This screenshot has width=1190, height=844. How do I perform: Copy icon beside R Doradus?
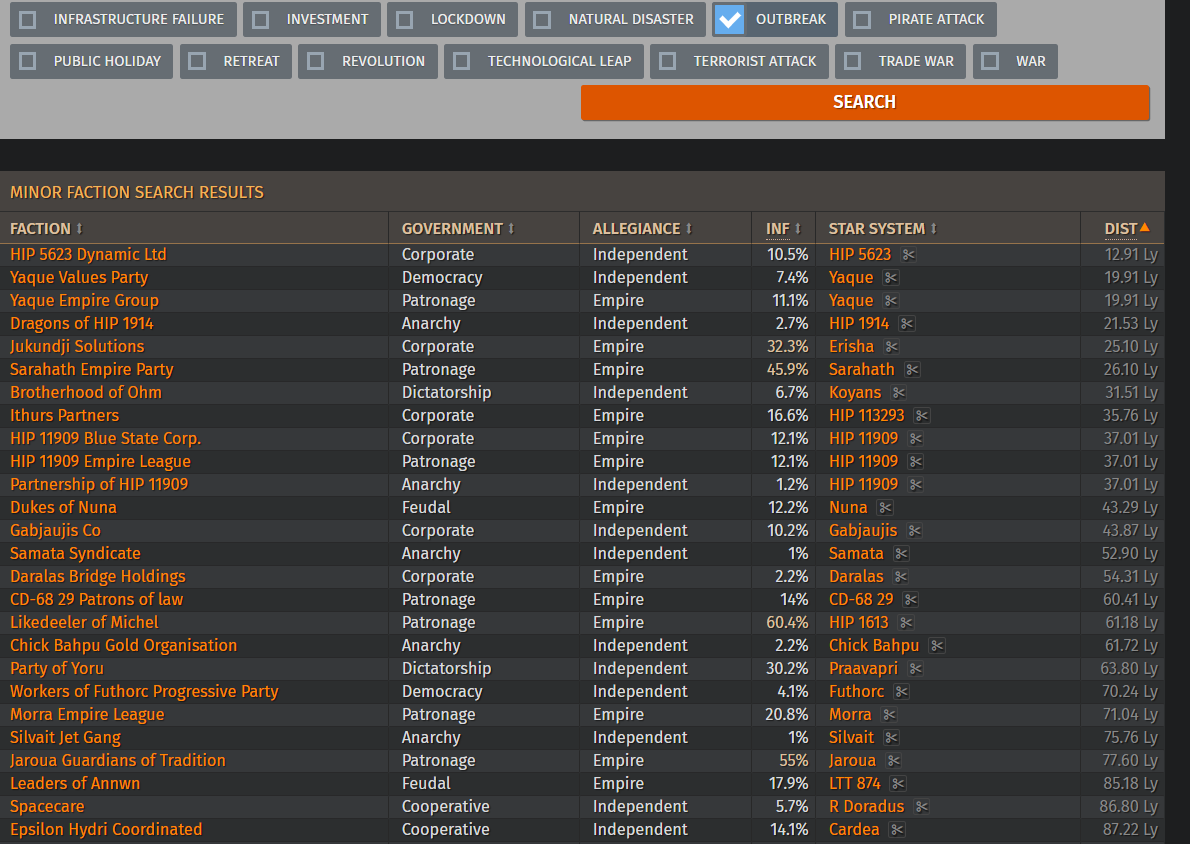coord(921,807)
